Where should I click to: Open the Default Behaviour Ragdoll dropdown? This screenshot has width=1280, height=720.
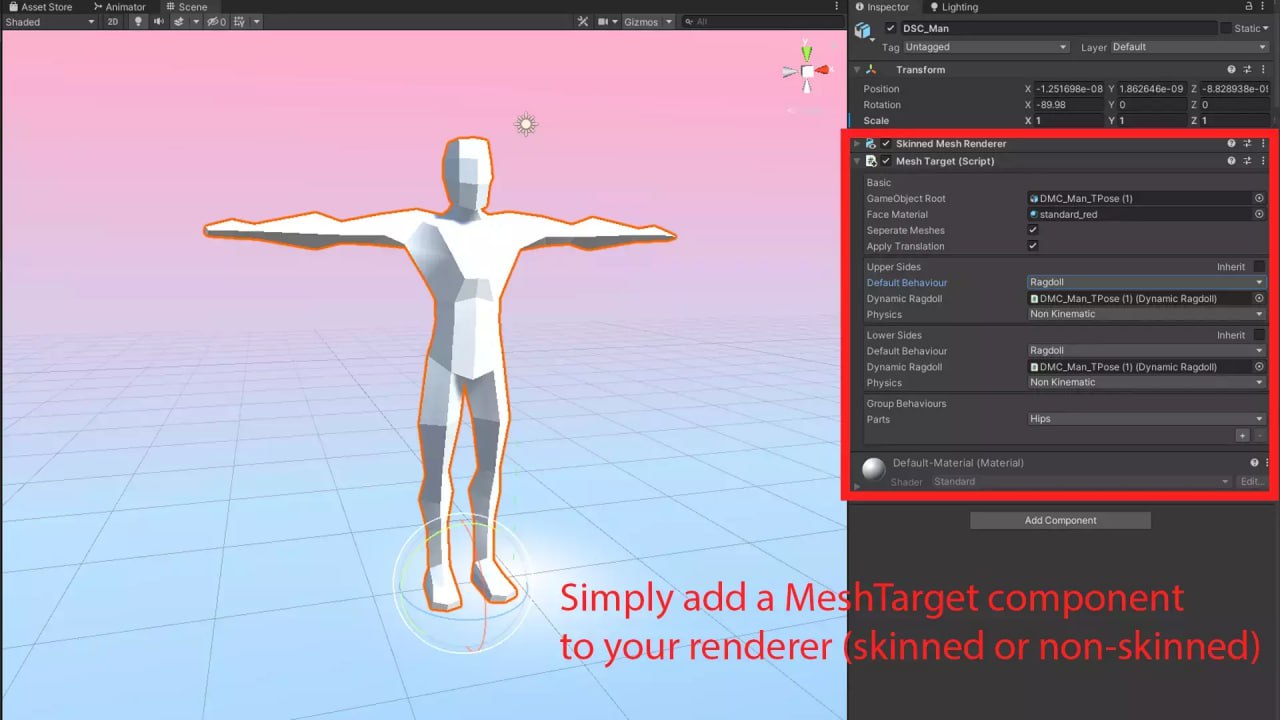point(1145,282)
